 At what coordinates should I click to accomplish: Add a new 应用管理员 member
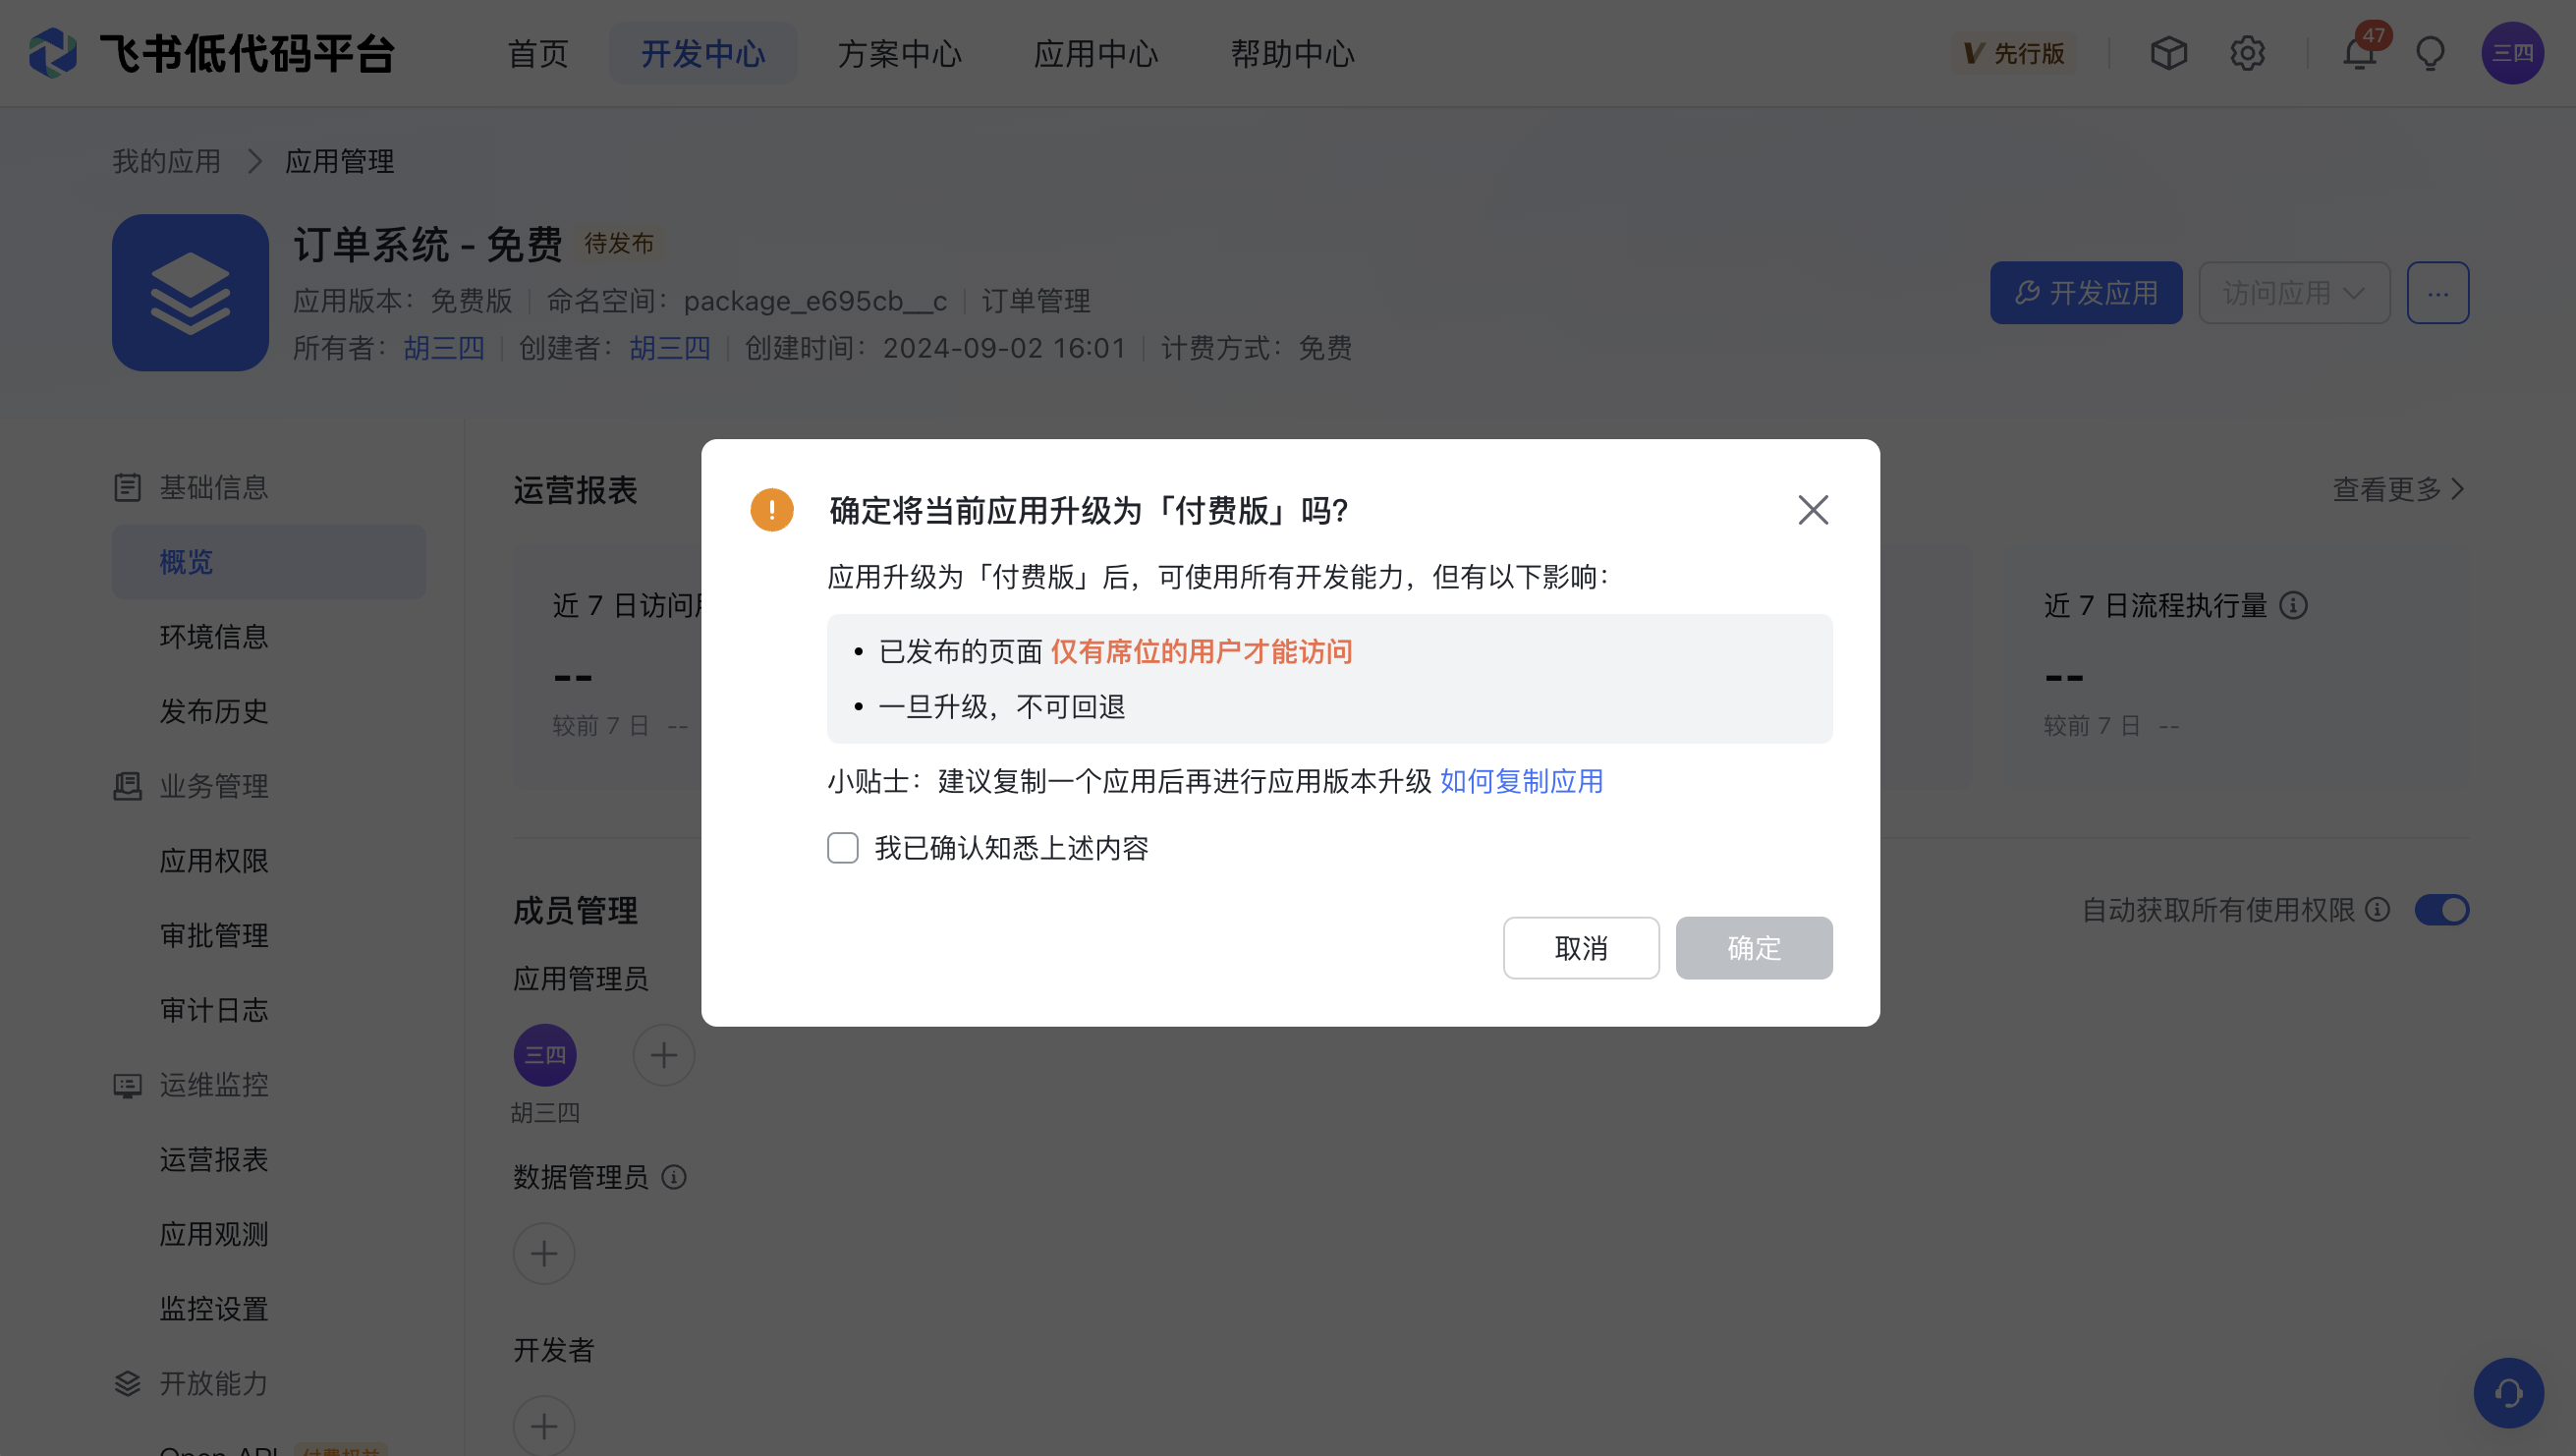tap(663, 1055)
